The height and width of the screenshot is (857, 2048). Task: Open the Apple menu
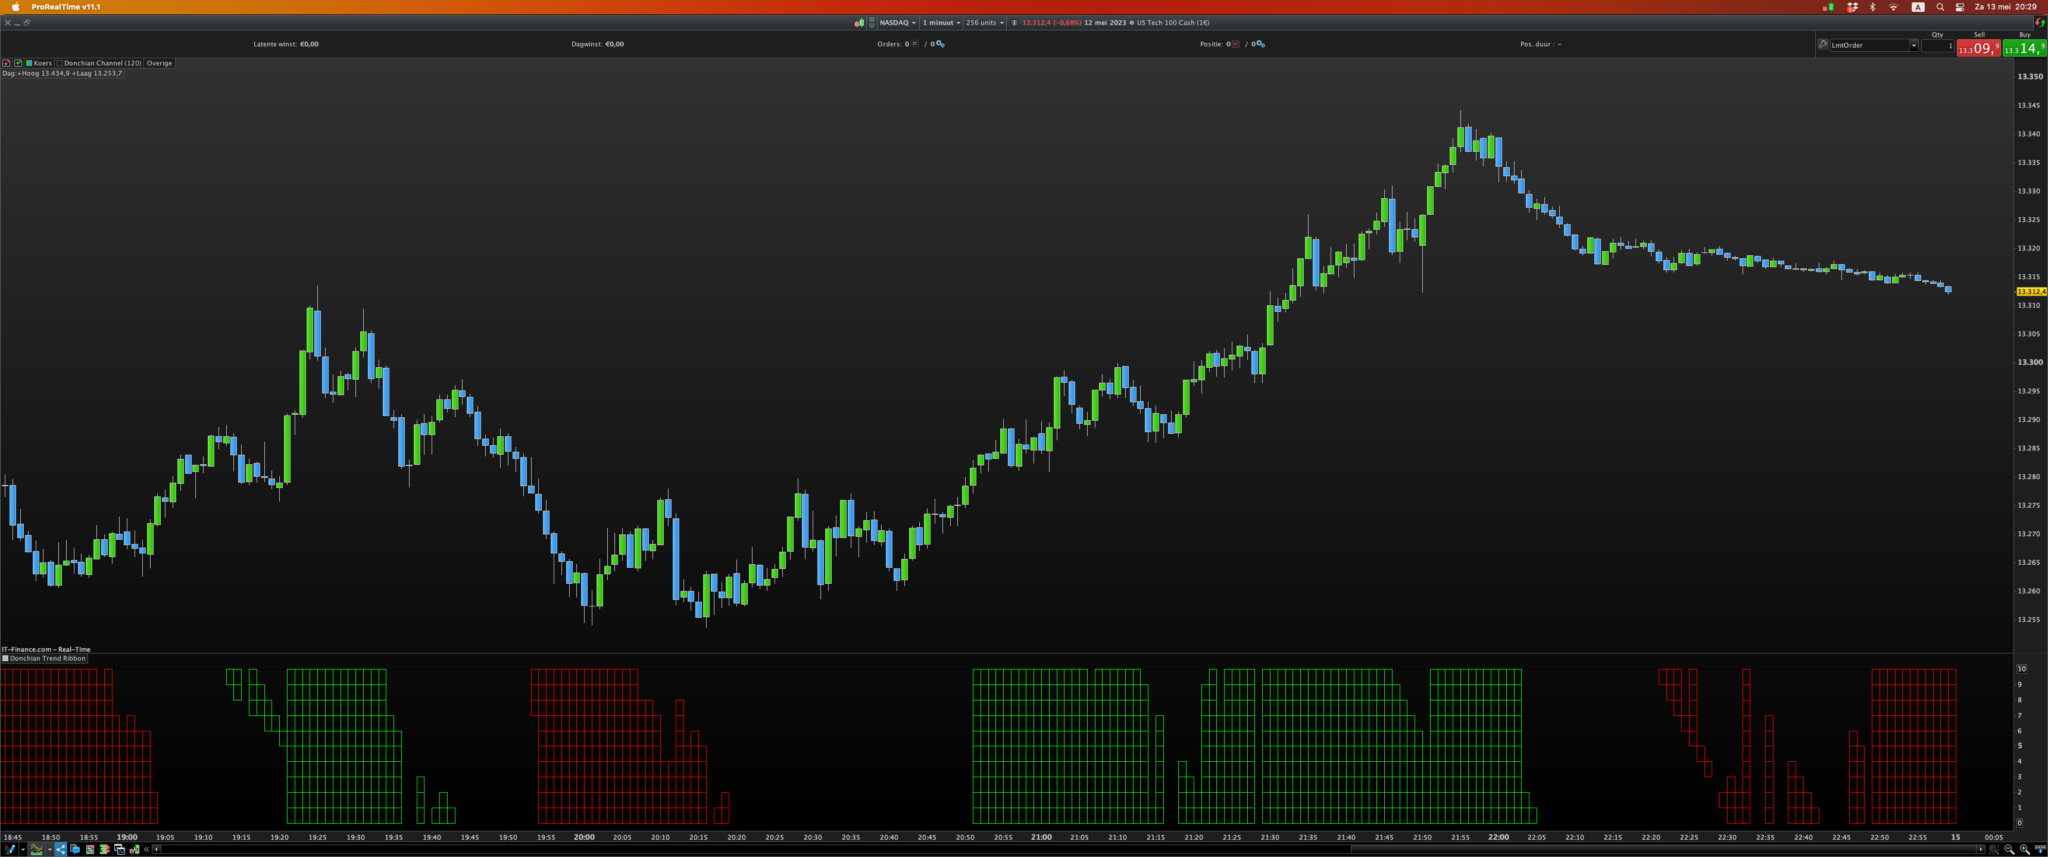15,7
